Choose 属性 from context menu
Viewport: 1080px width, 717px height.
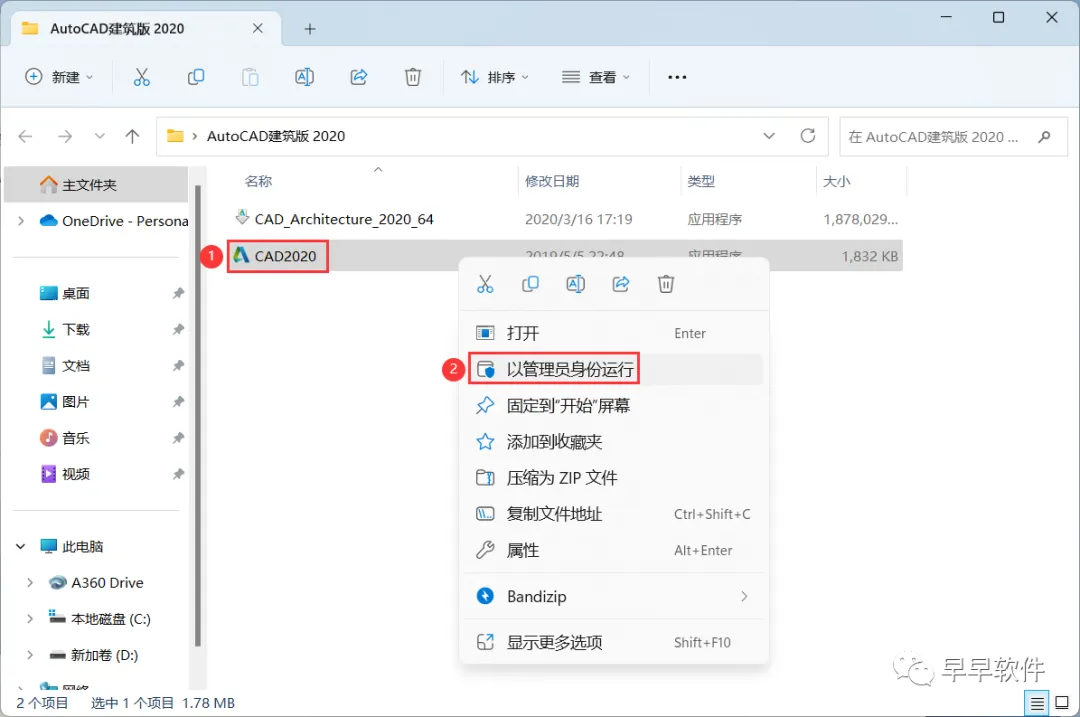614,550
